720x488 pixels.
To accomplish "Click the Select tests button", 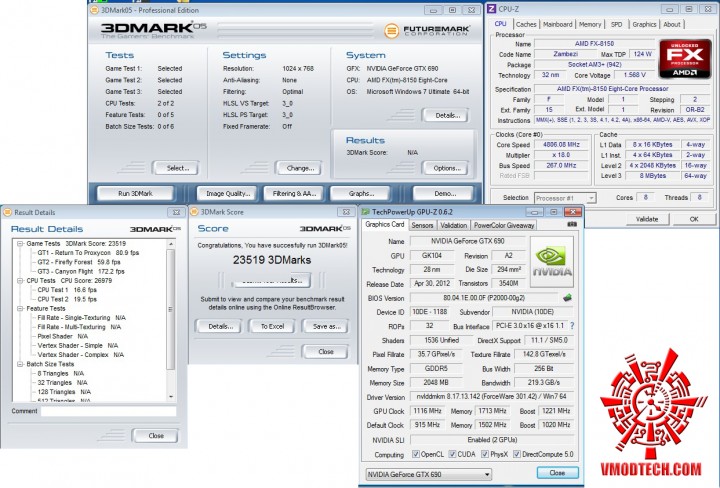I will tap(177, 168).
